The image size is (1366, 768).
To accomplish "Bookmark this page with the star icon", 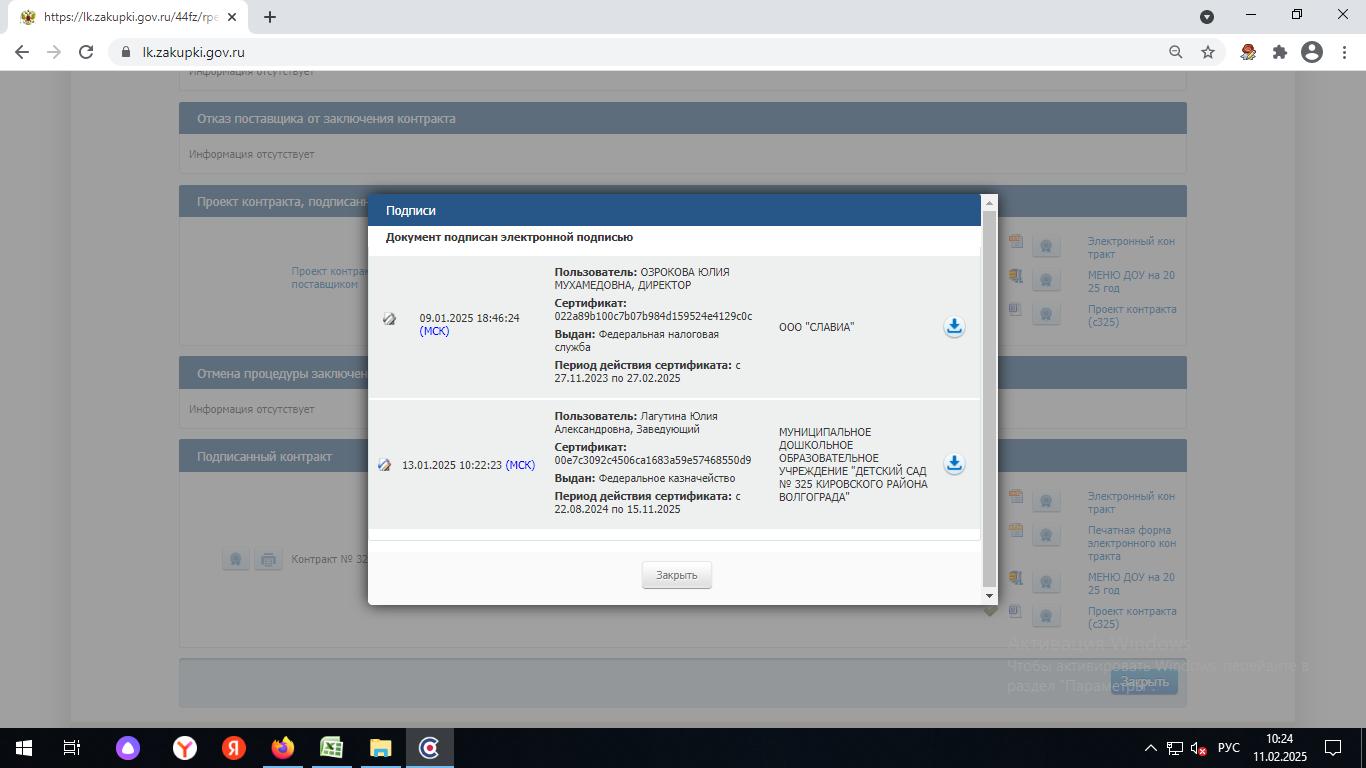I will 1208,52.
